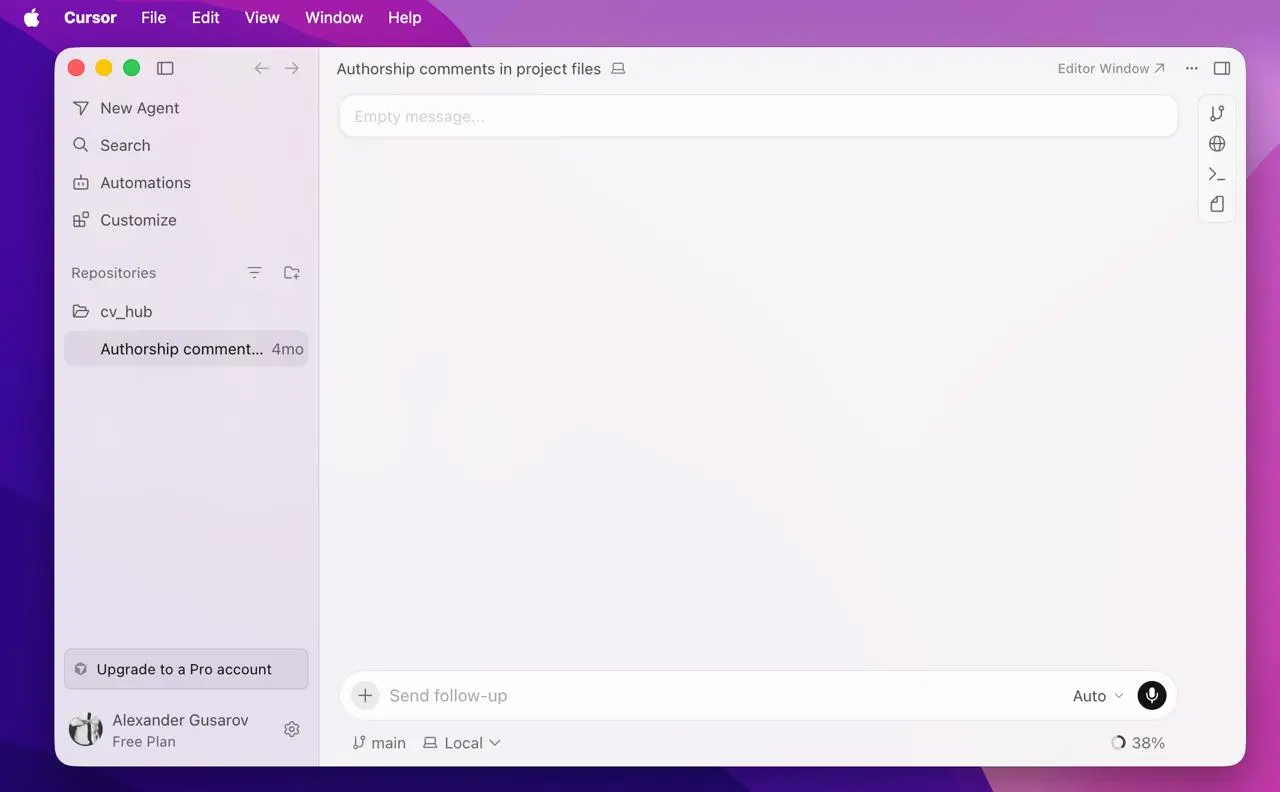This screenshot has height=792, width=1280.
Task: Start a New Agent
Action: (x=186, y=108)
